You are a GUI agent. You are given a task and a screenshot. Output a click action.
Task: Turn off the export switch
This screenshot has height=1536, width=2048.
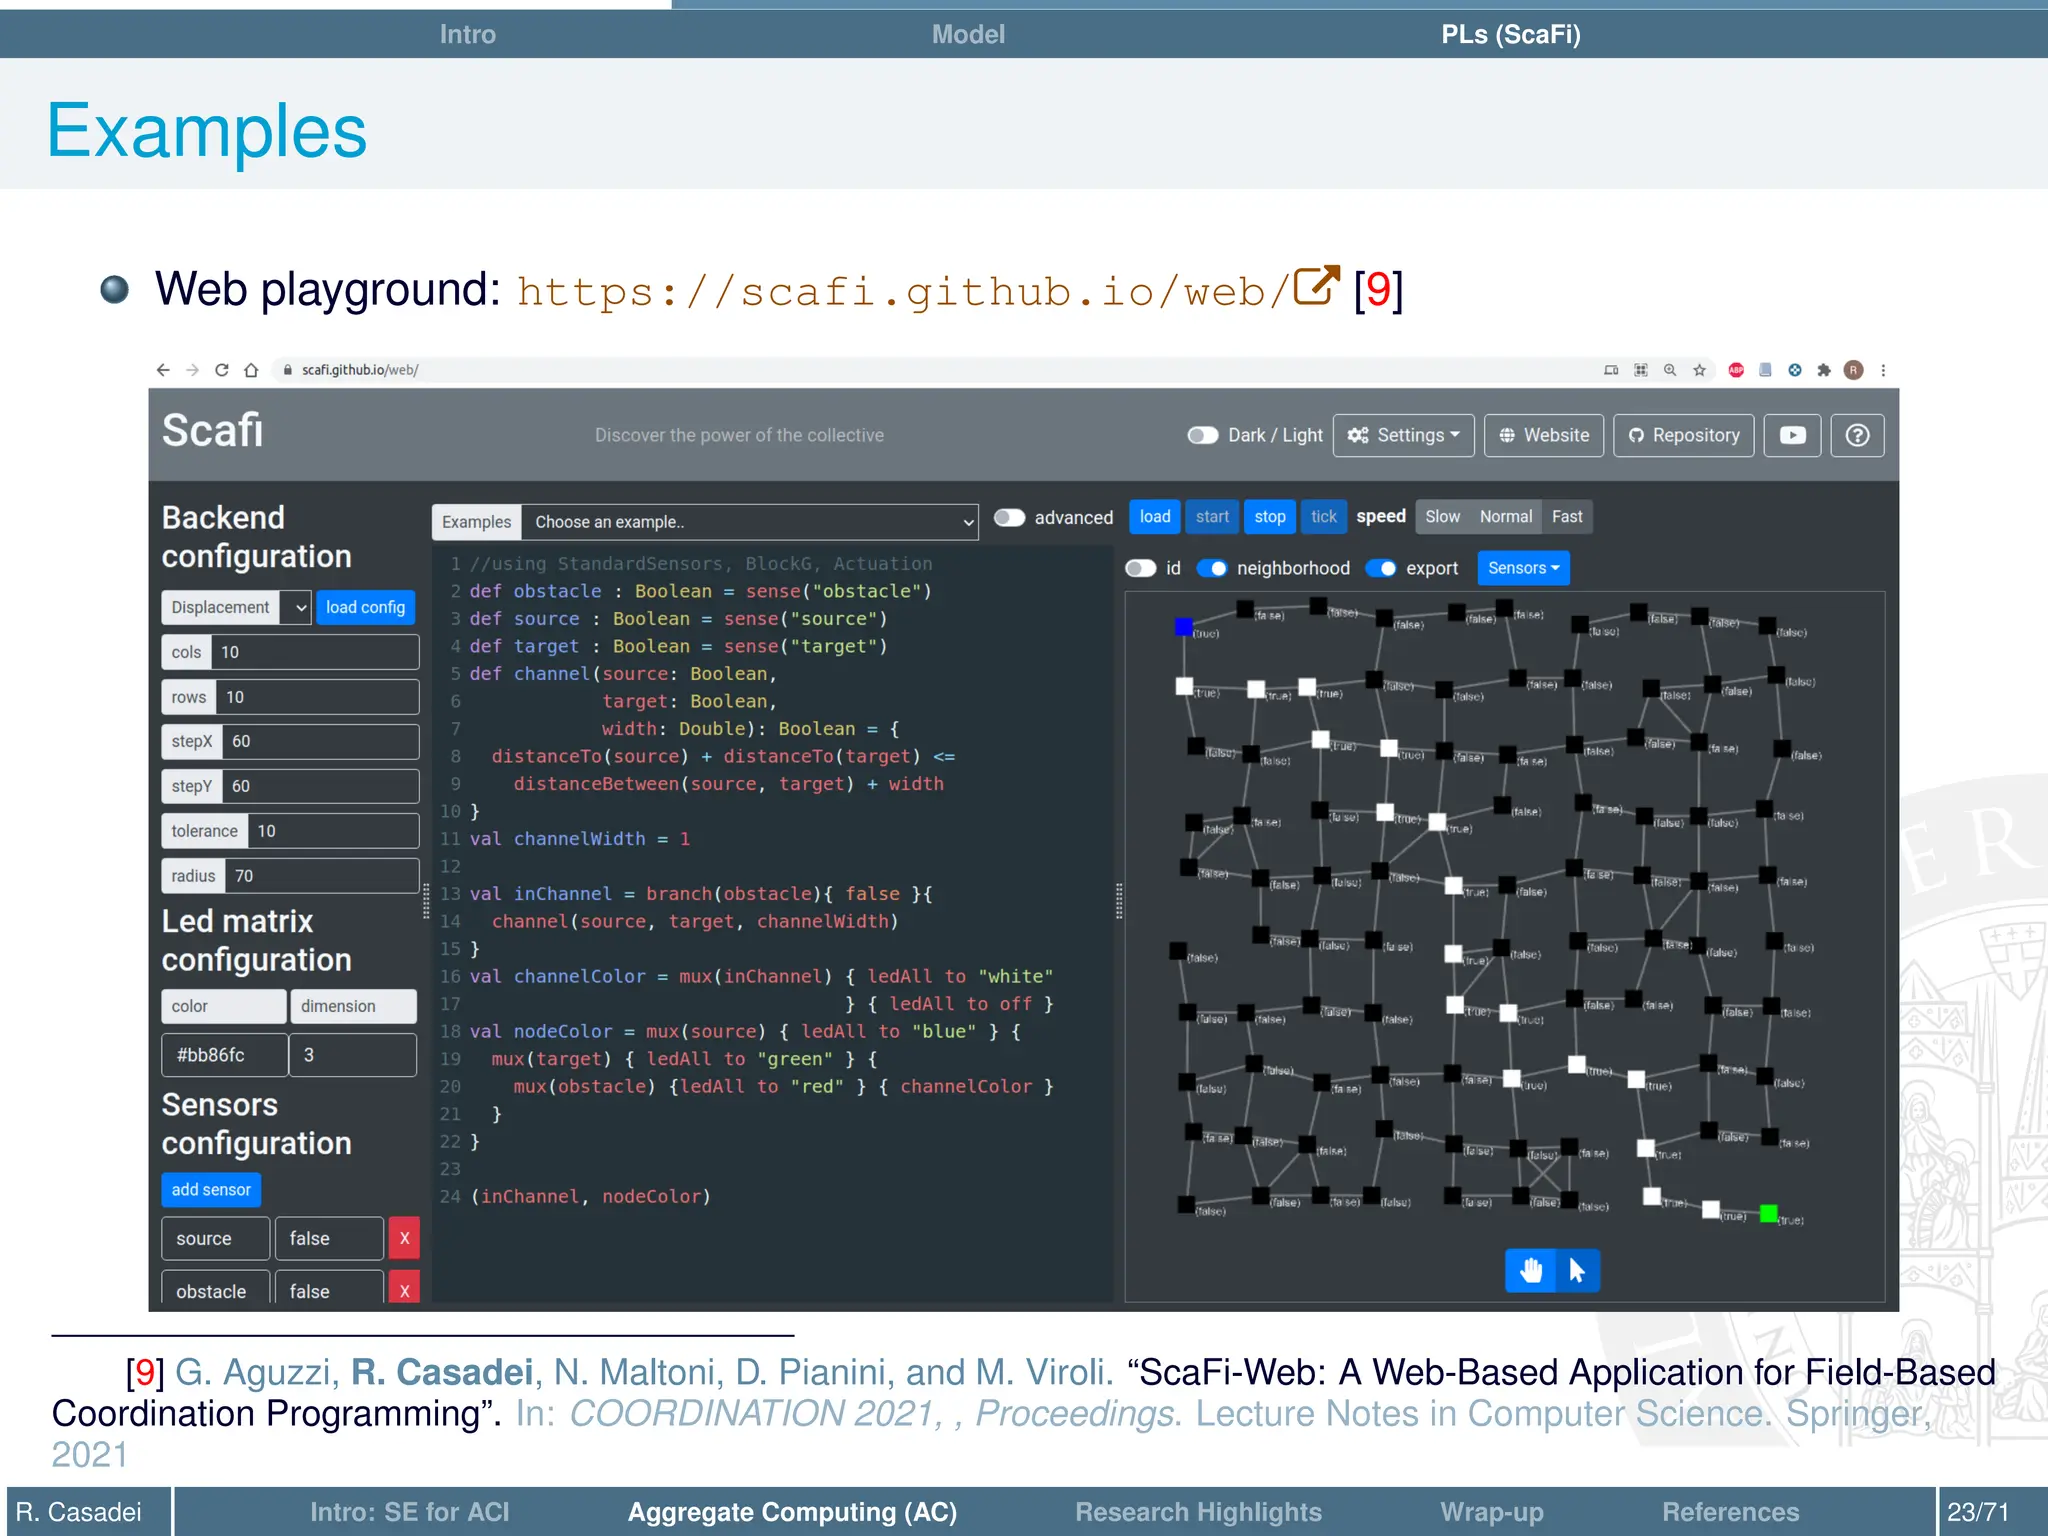(1381, 568)
